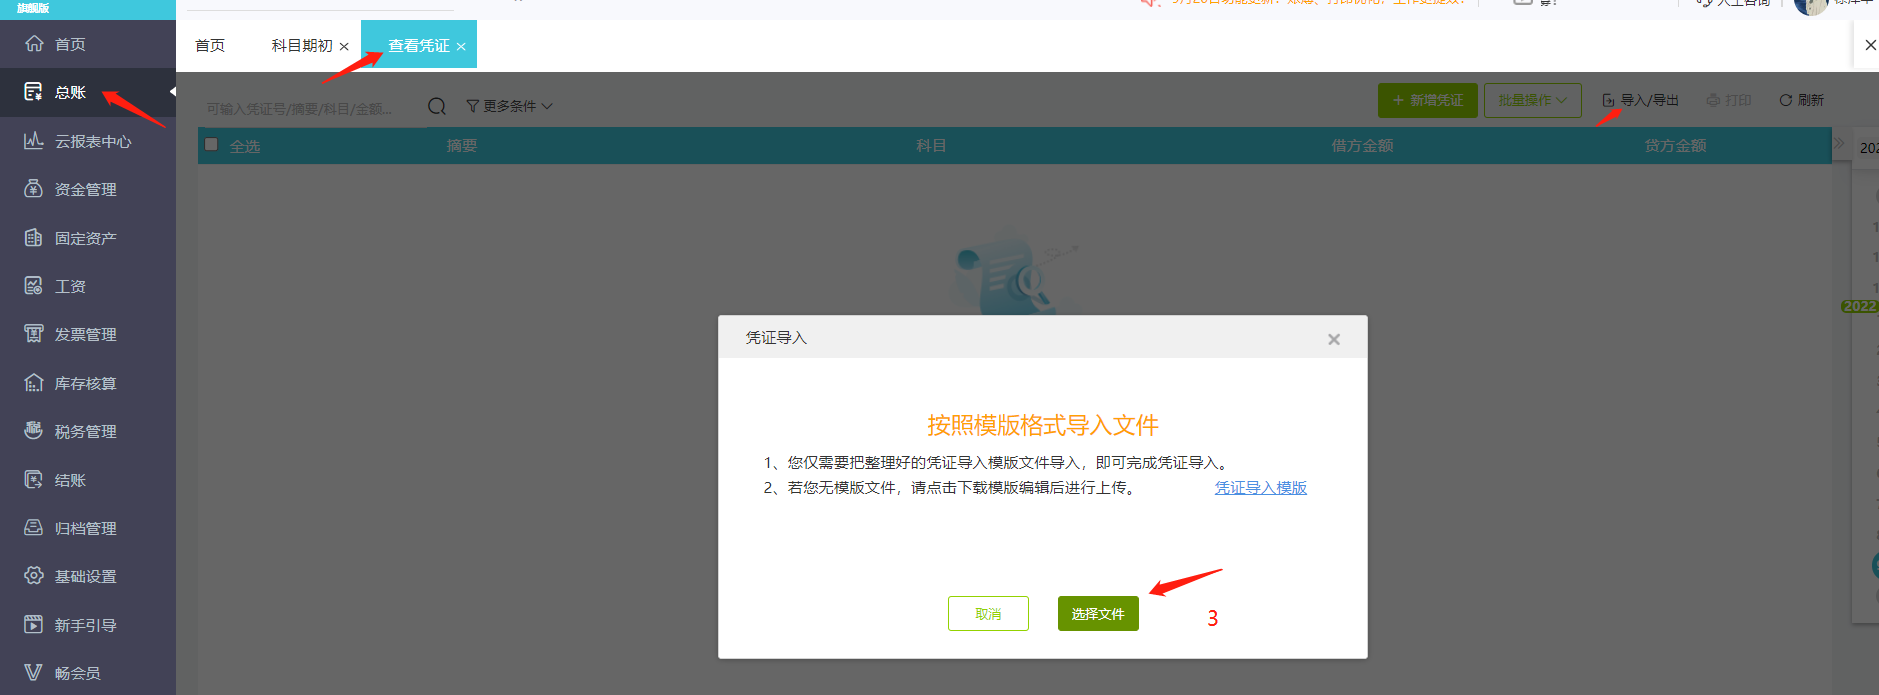The height and width of the screenshot is (695, 1879).
Task: Click the 2022 year marker
Action: [1860, 306]
